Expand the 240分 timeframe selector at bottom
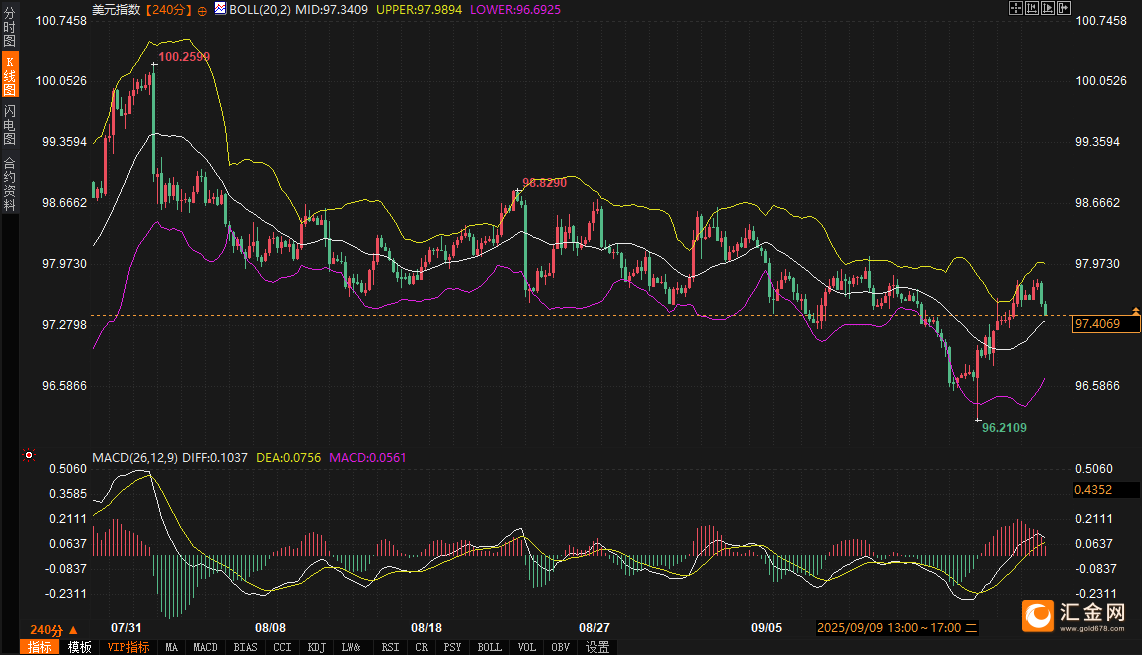This screenshot has width=1142, height=655. 53,629
